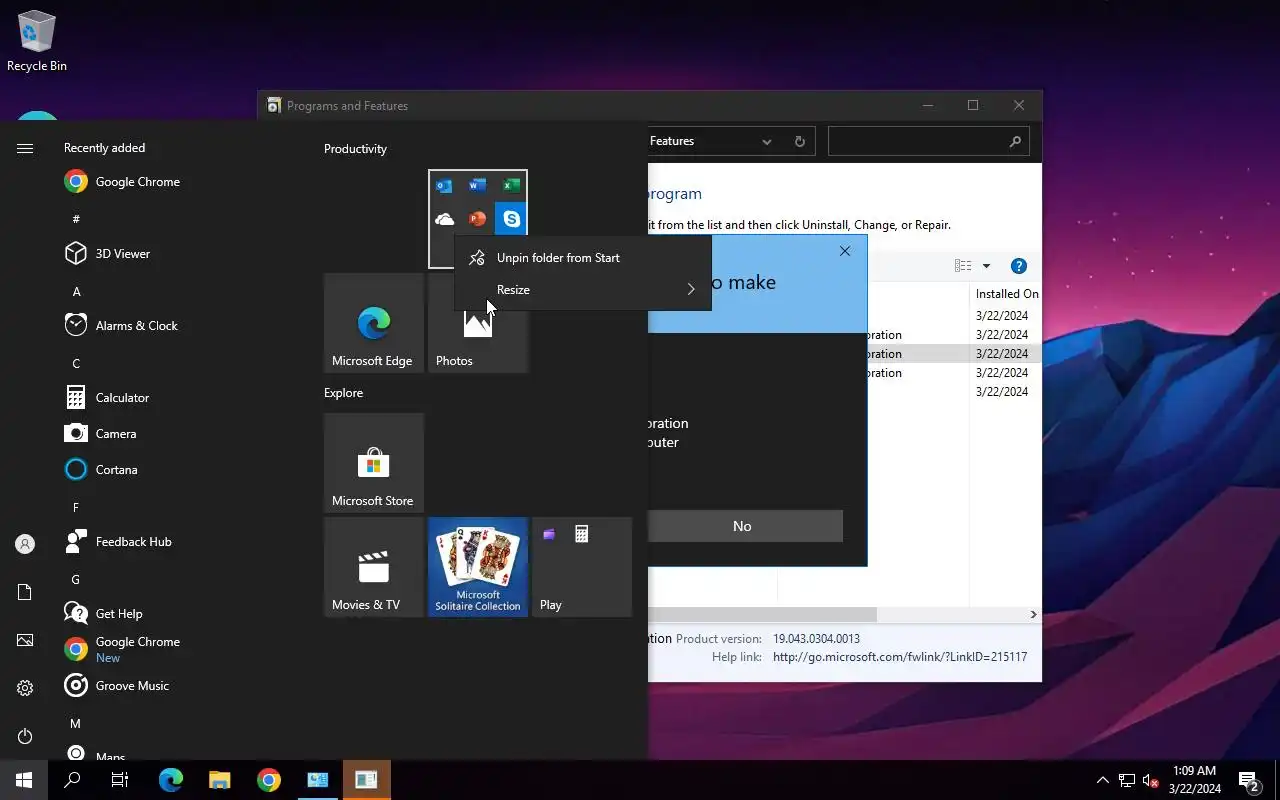Close the blue prompt dialog
Image resolution: width=1280 pixels, height=800 pixels.
(x=845, y=251)
